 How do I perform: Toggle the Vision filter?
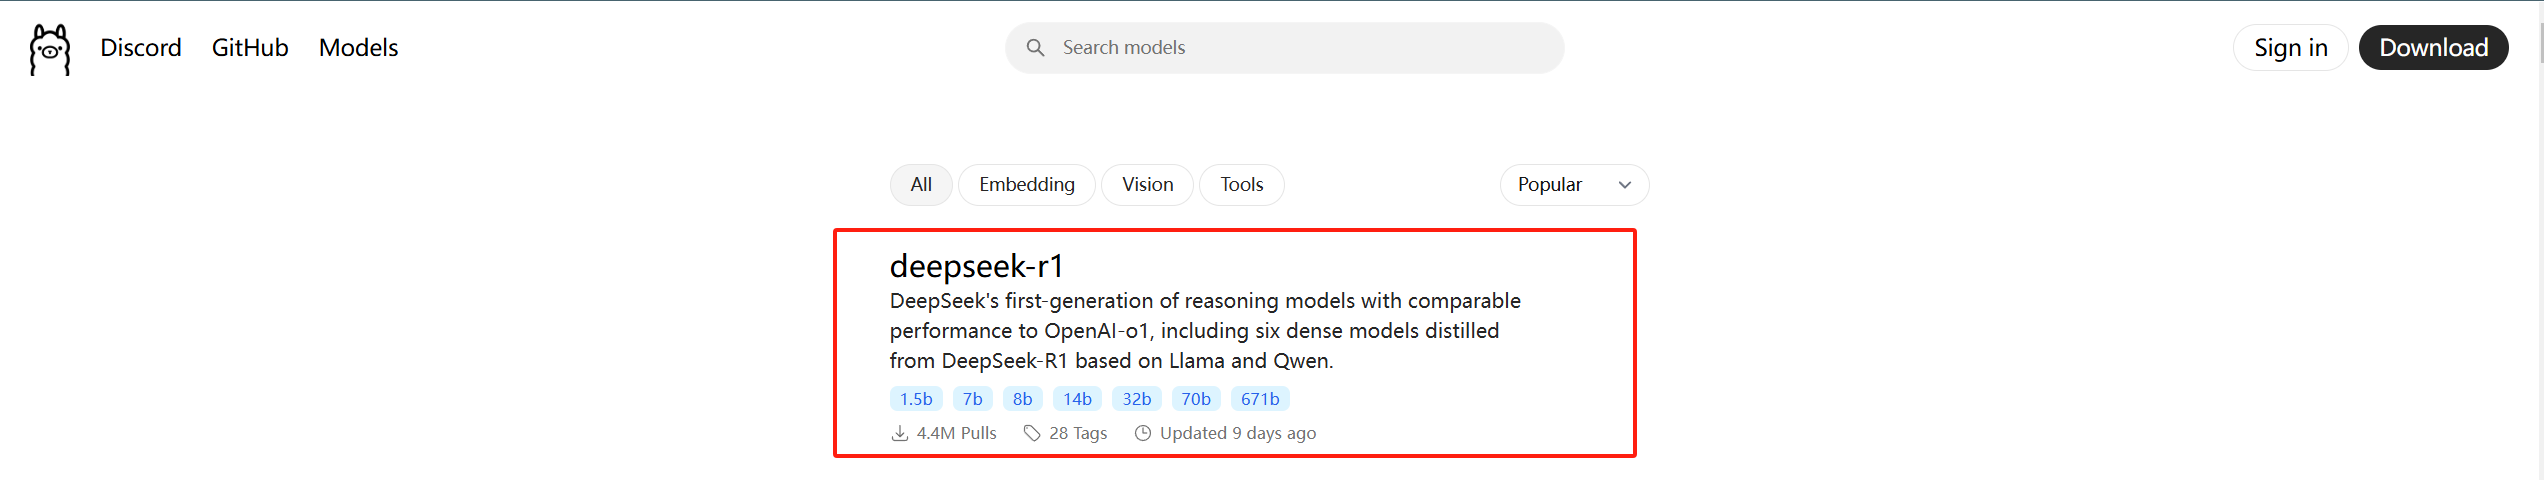[1147, 185]
